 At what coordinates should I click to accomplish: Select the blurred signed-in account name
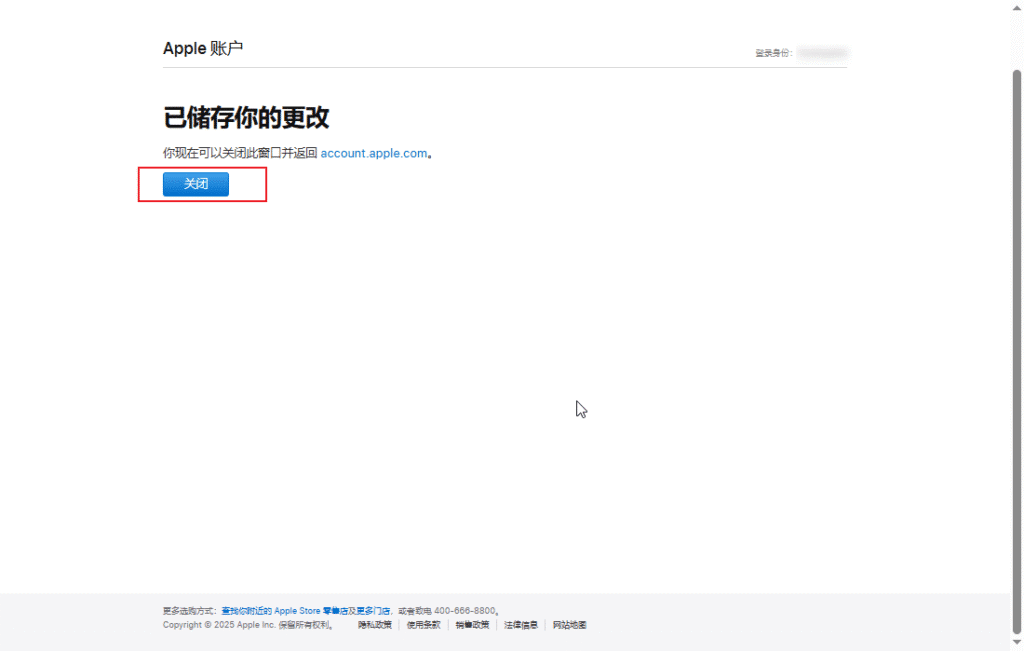click(822, 52)
